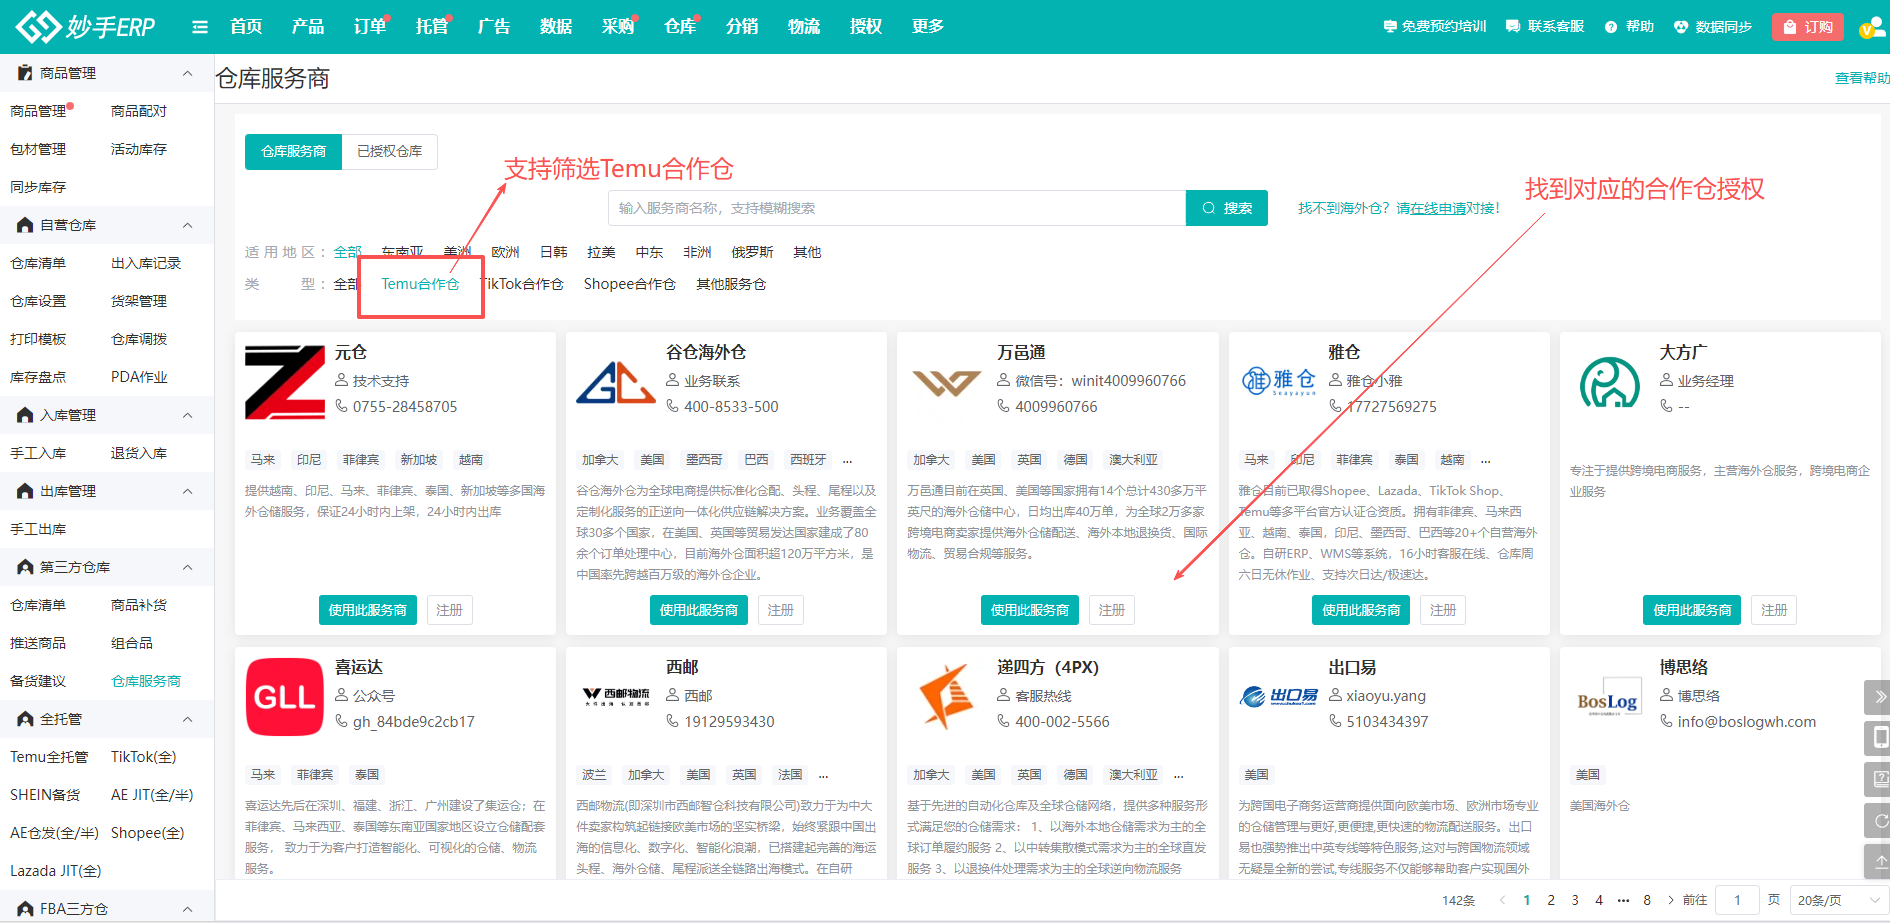Image resolution: width=1890 pixels, height=923 pixels.
Task: Collapse the 自营仓库 sidebar section
Action: (187, 225)
